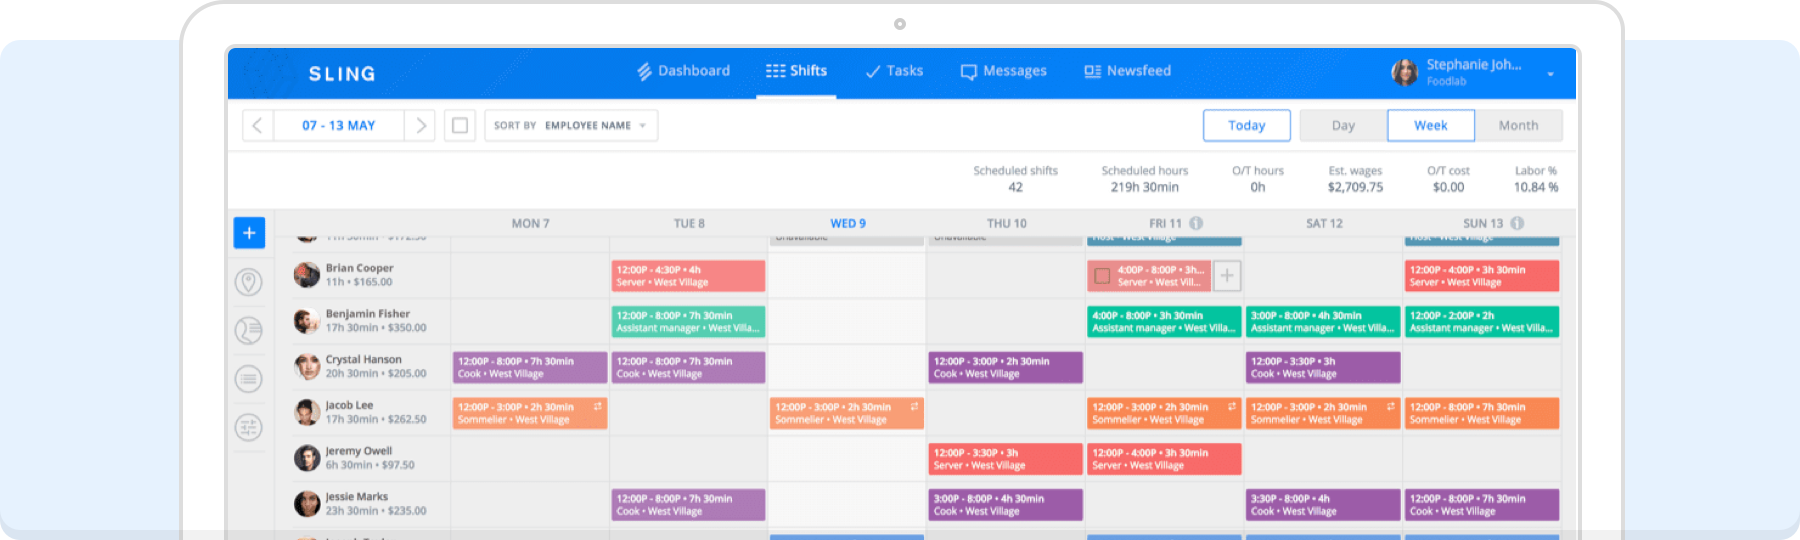Go to previous week with left arrow
This screenshot has width=1800, height=540.
coord(257,126)
